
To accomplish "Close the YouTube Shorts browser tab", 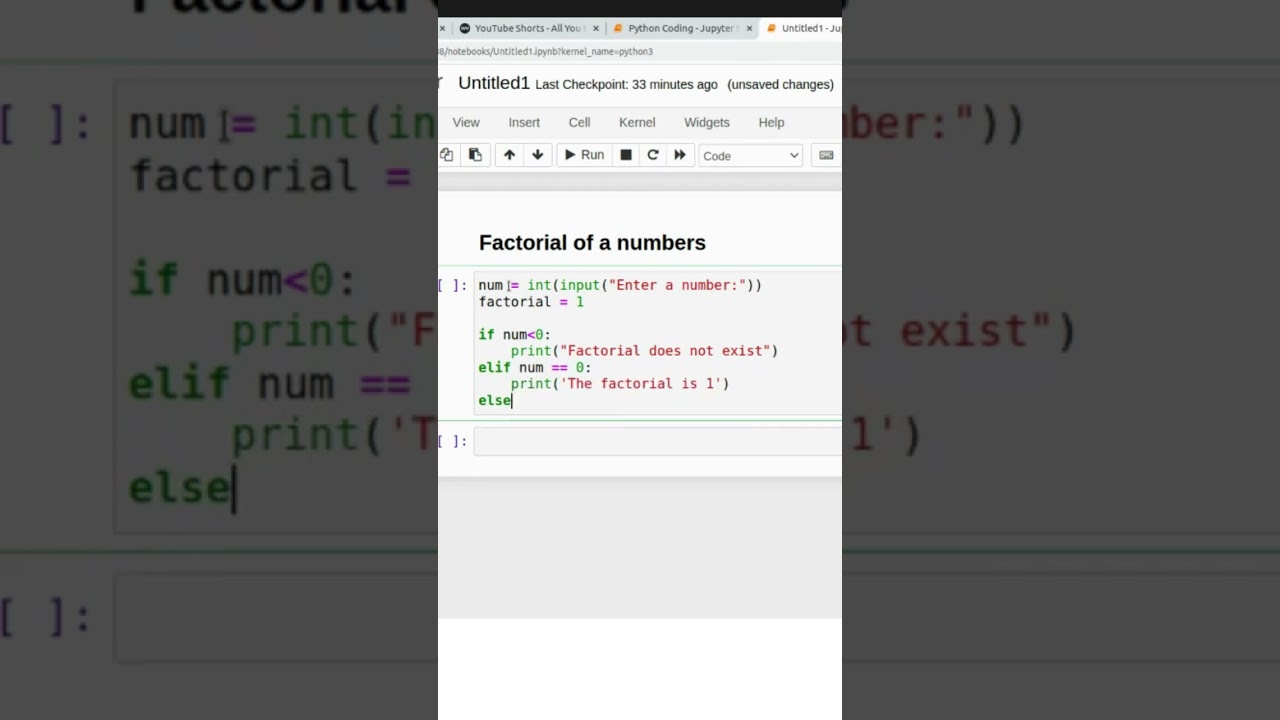I will (x=596, y=28).
